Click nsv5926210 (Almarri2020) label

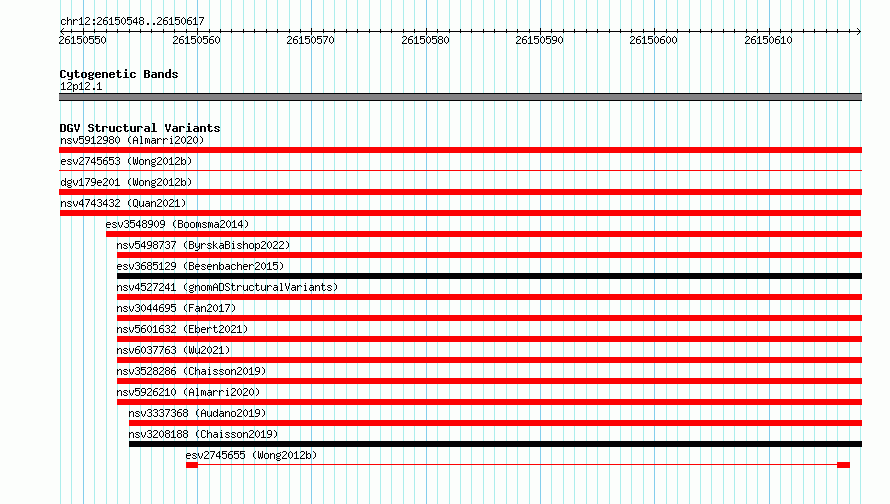pos(188,392)
